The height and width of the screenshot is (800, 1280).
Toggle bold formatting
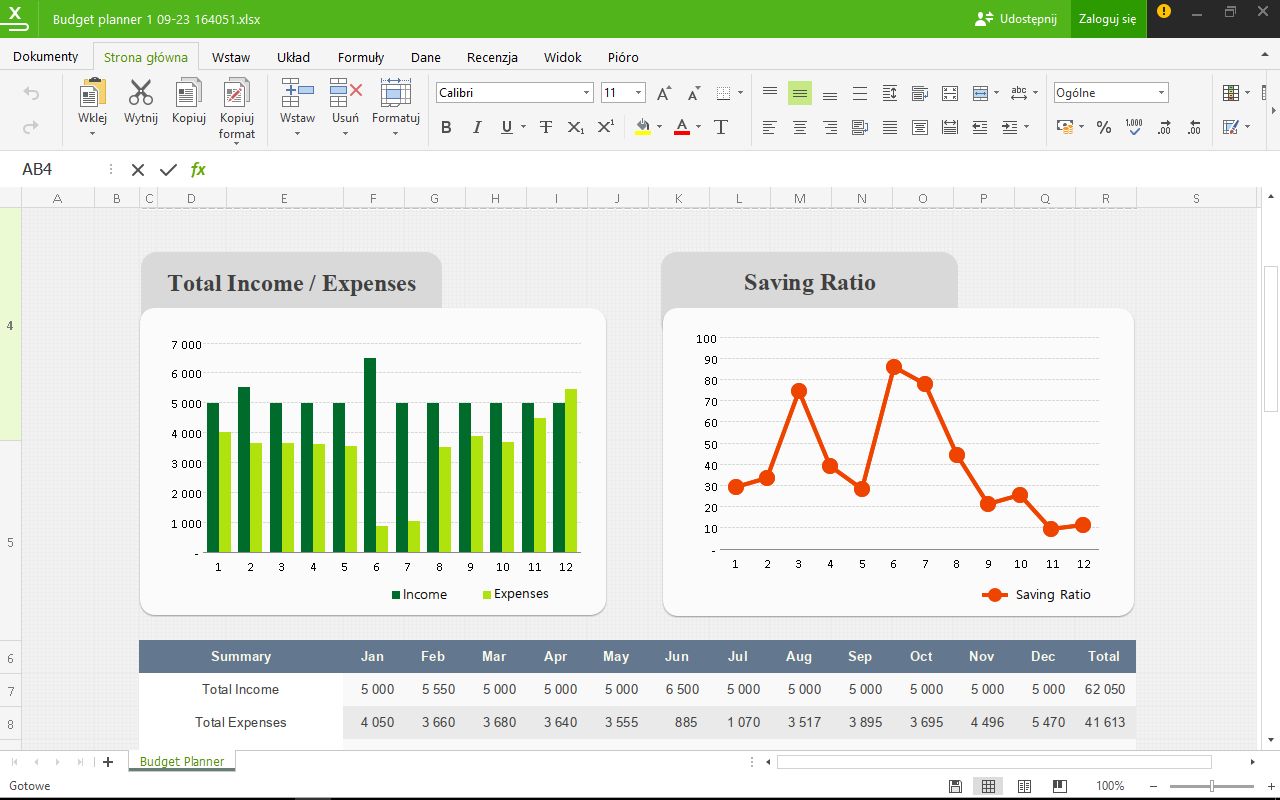coord(447,127)
